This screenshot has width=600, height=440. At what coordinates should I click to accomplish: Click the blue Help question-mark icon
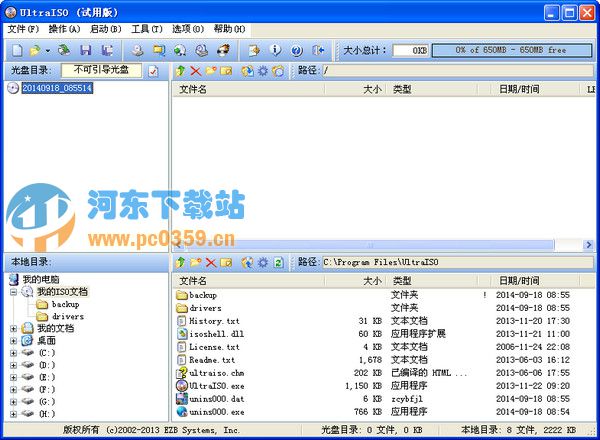click(x=297, y=50)
